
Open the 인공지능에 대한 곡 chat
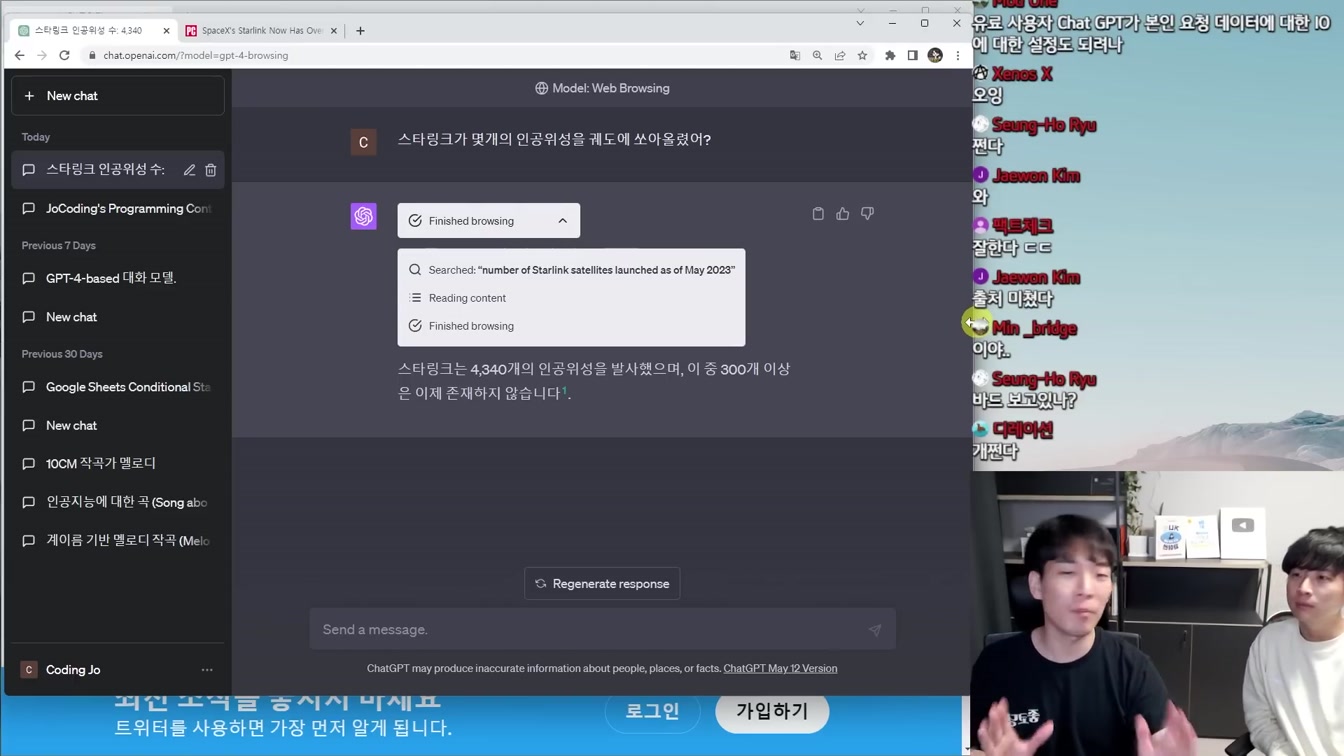pyautogui.click(x=118, y=502)
